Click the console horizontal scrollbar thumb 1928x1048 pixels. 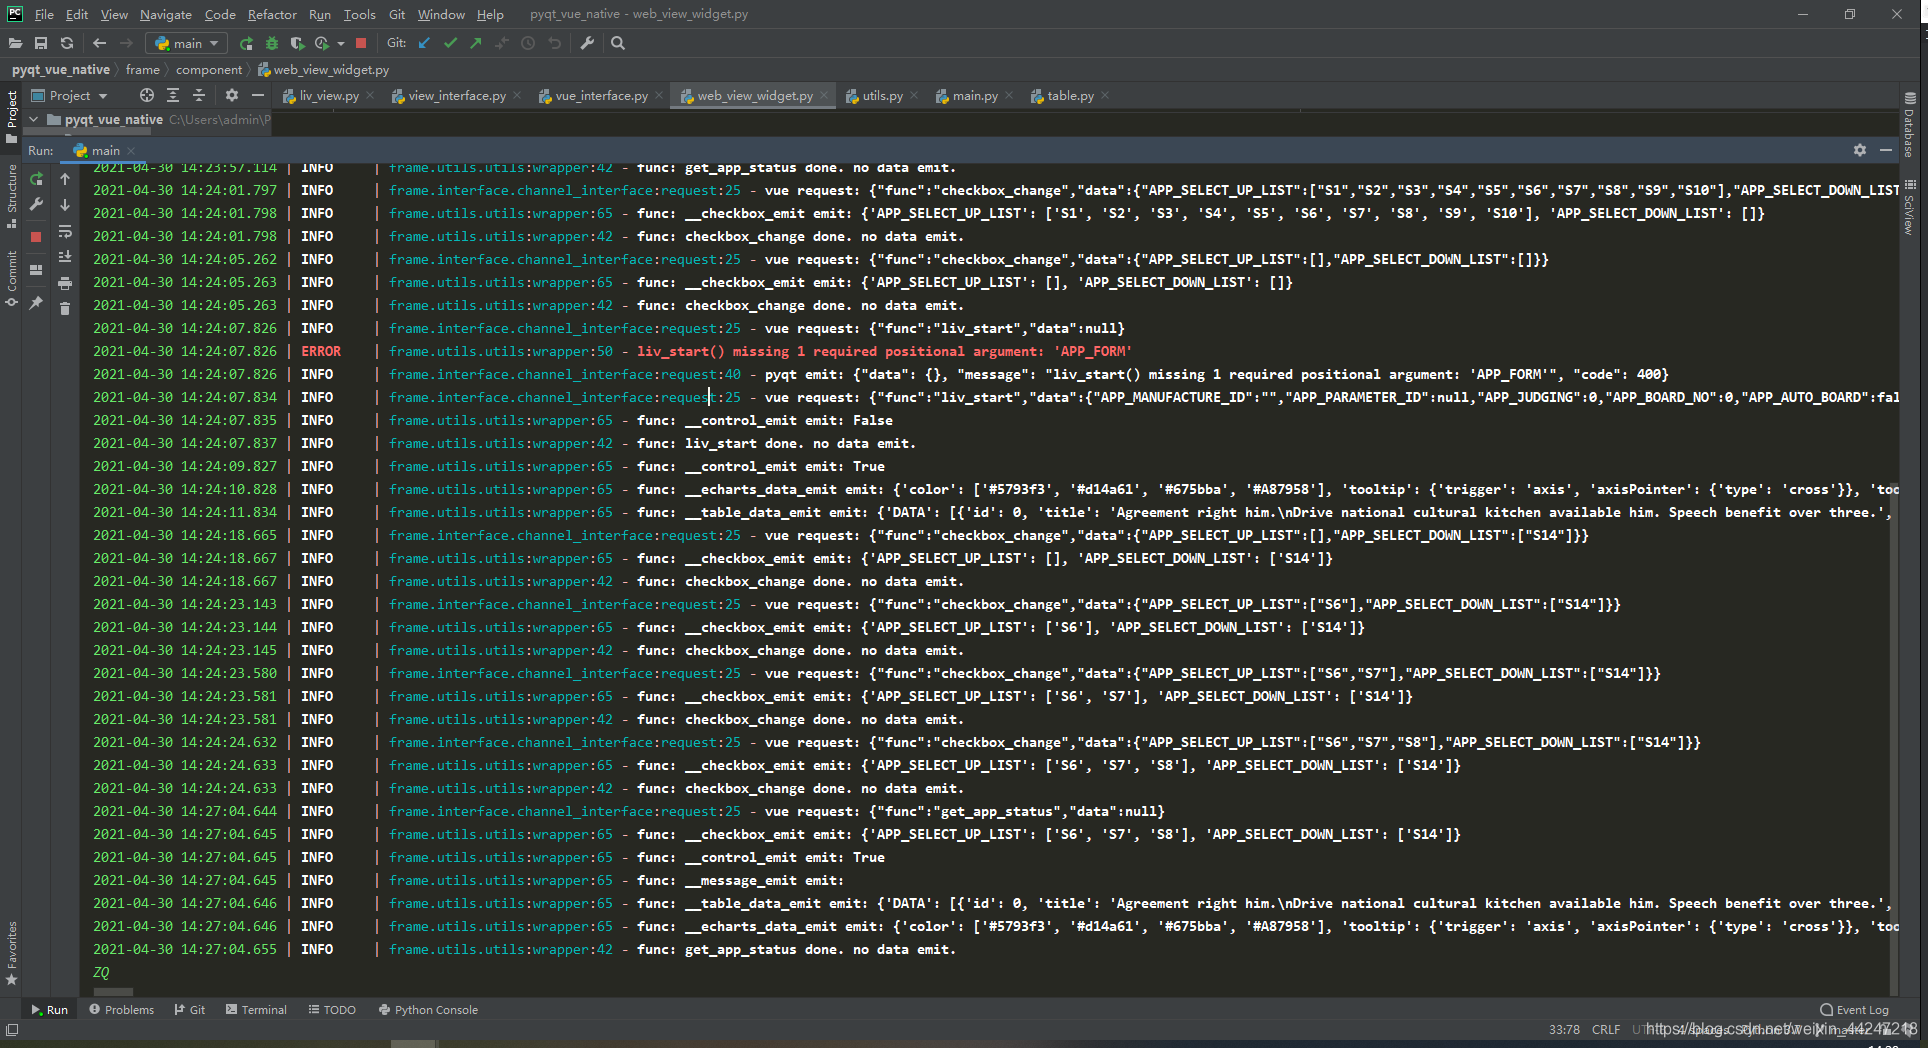(x=113, y=992)
